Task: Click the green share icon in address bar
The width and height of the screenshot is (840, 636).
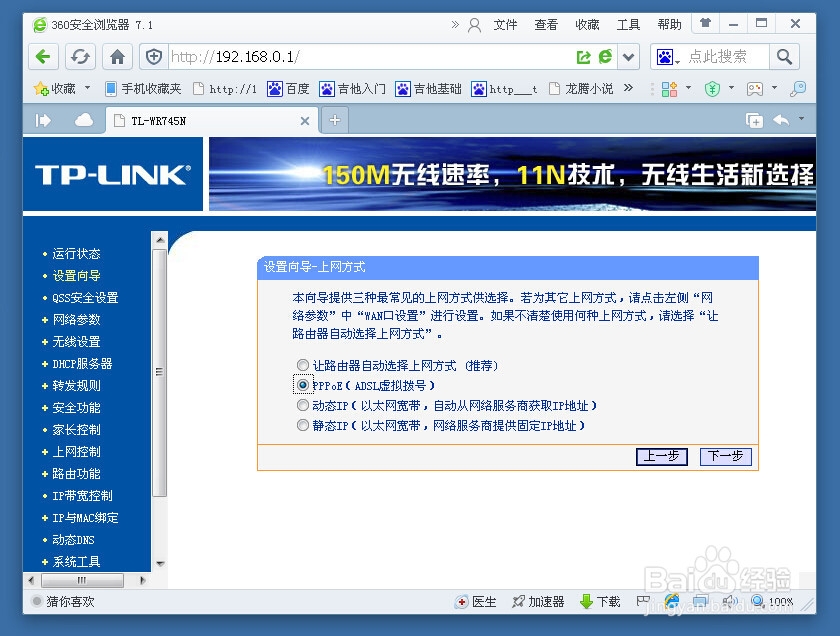Action: click(583, 57)
